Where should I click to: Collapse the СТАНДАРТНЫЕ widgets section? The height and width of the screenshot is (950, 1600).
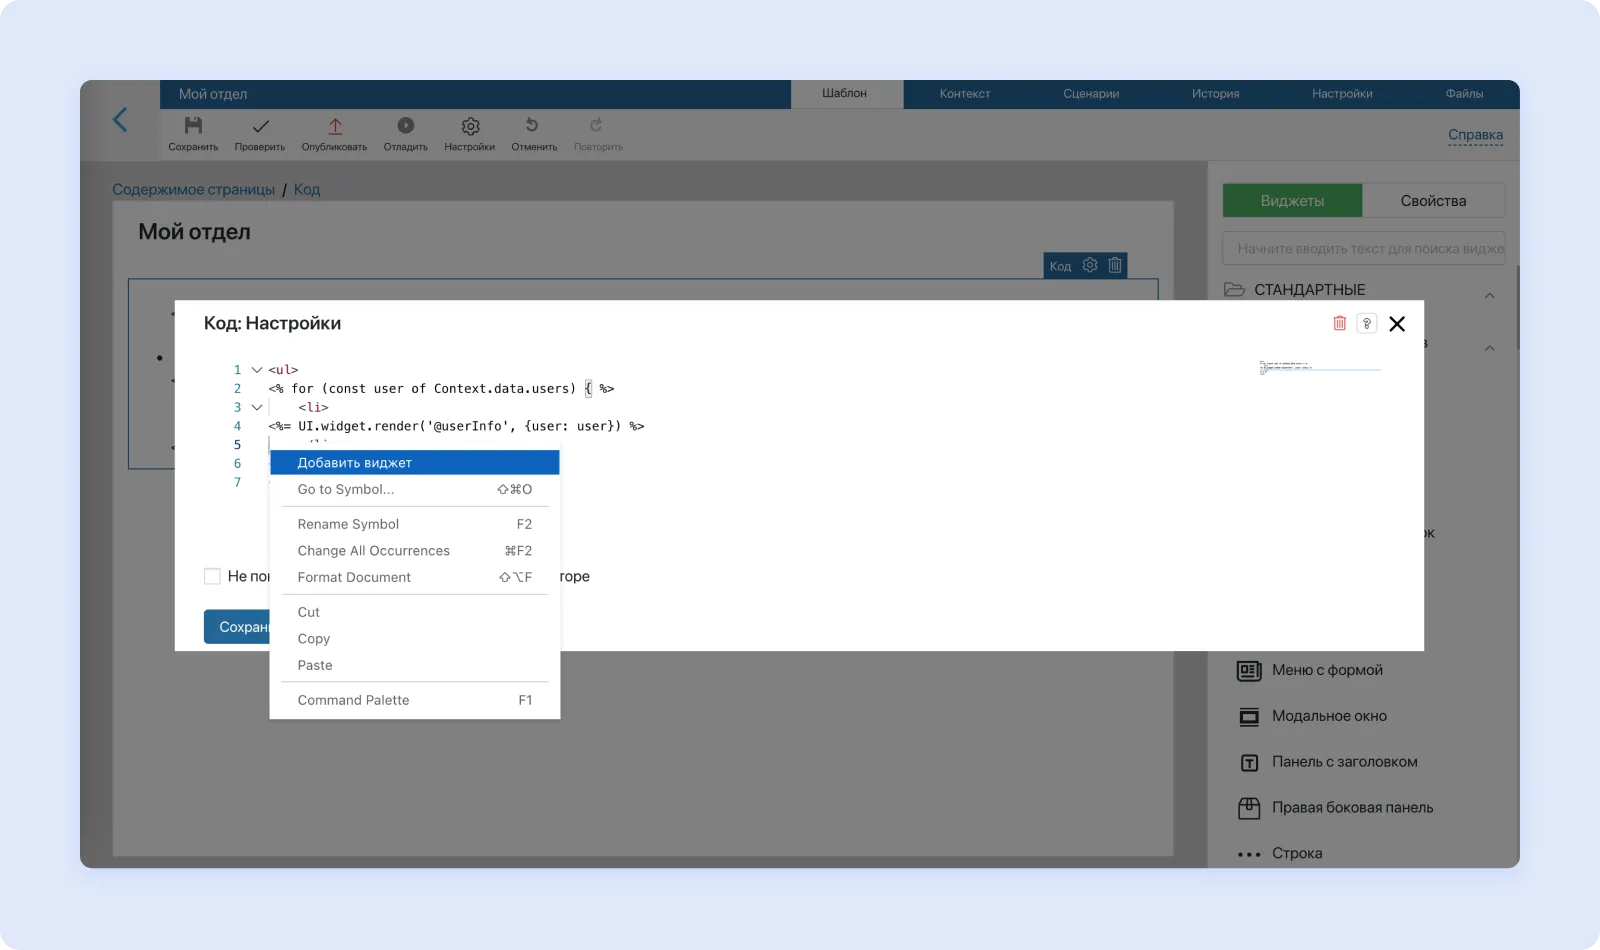[1489, 295]
